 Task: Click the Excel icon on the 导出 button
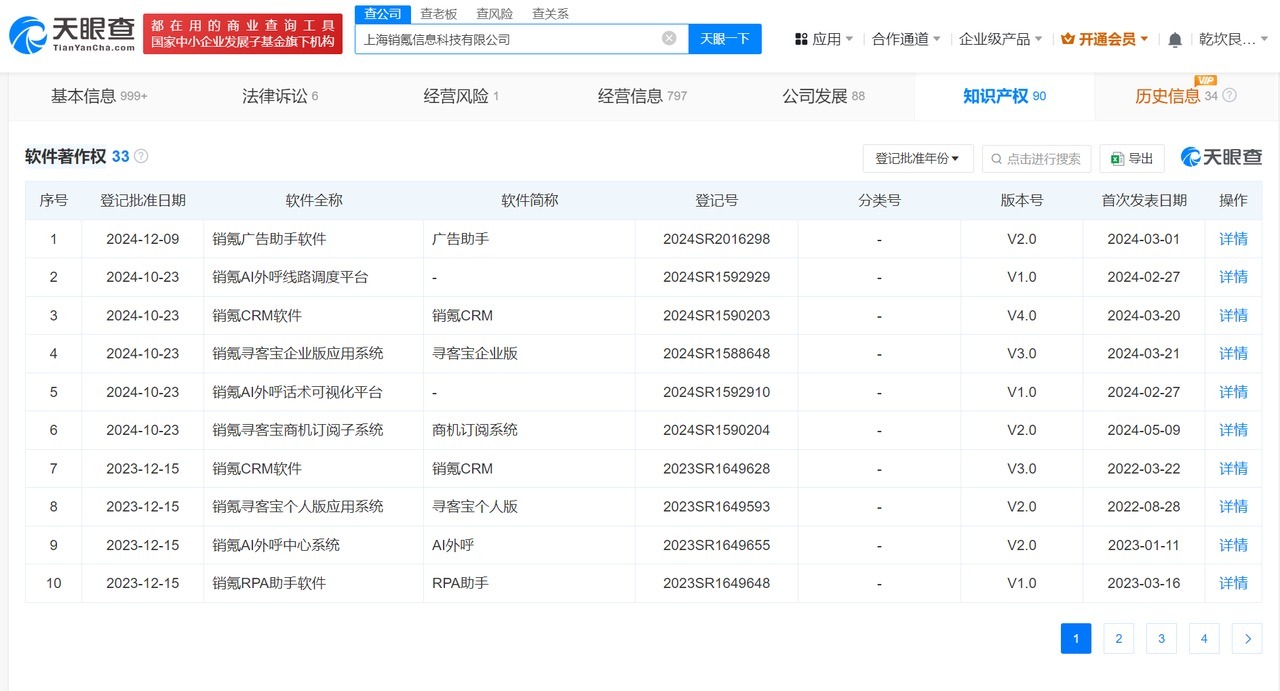[1117, 157]
